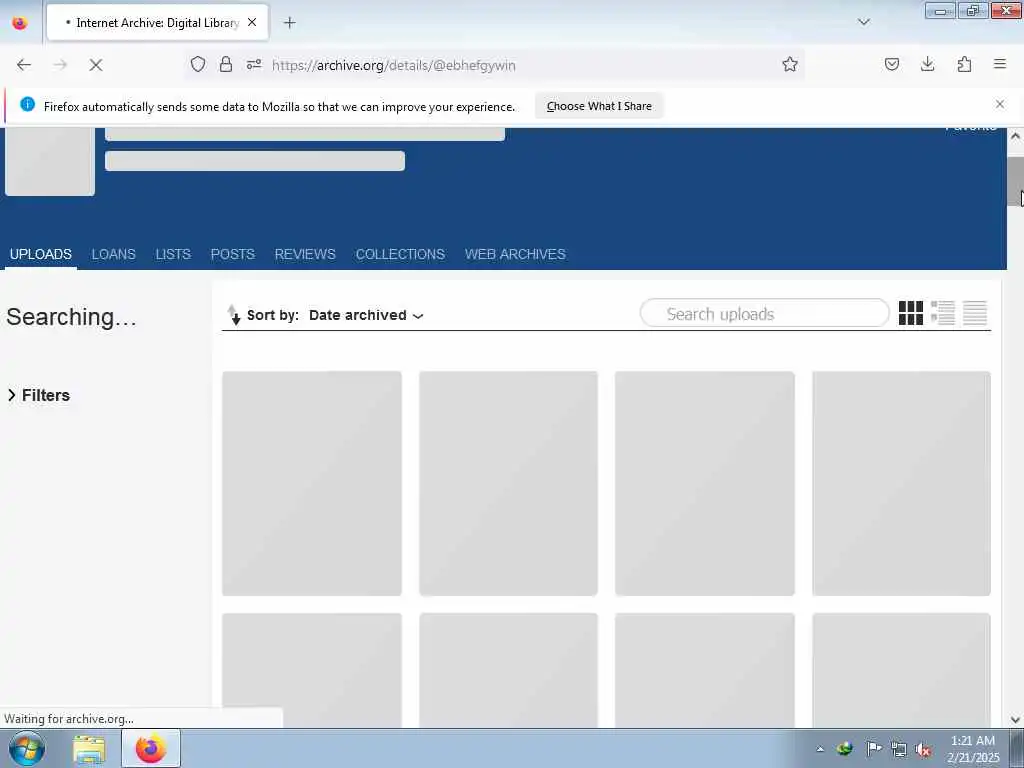
Task: Click the green tray application icon
Action: tap(844, 748)
